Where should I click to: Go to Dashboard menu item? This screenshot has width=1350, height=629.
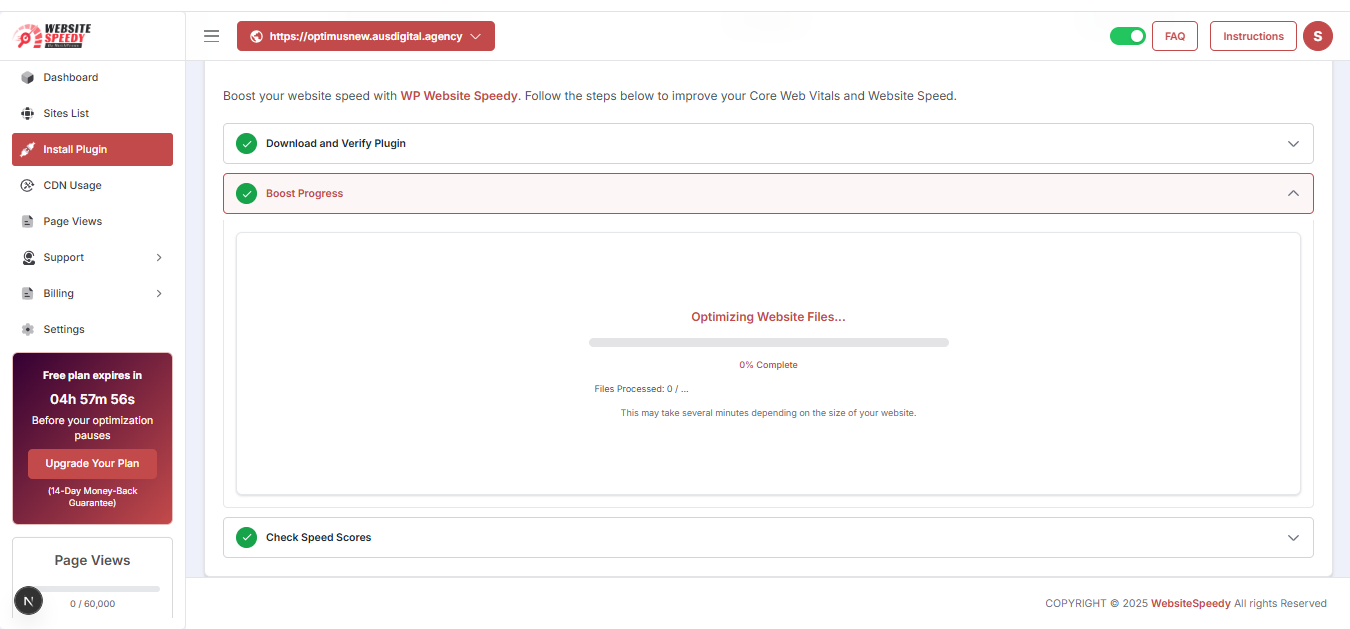pos(92,77)
